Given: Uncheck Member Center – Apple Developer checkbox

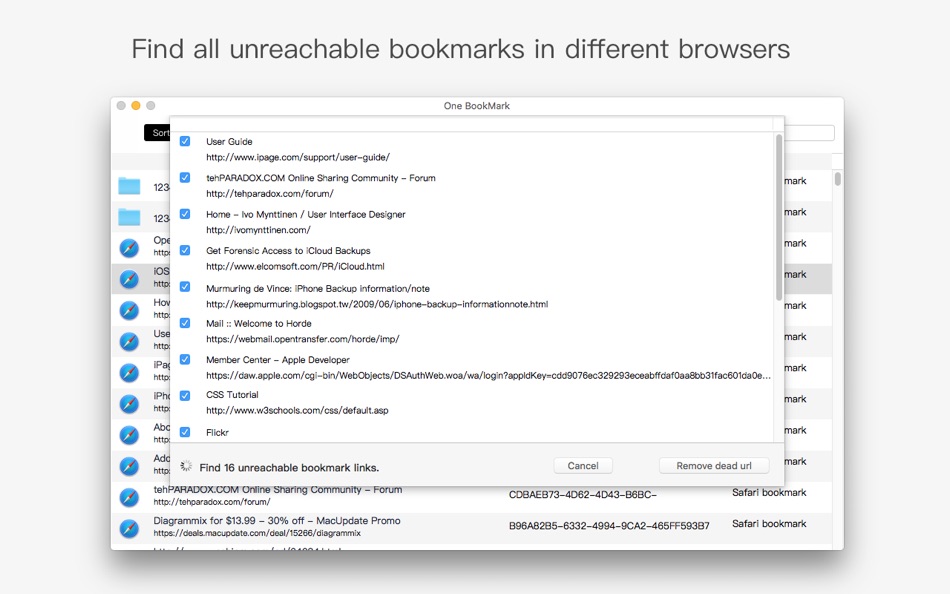Looking at the screenshot, I should pyautogui.click(x=185, y=359).
